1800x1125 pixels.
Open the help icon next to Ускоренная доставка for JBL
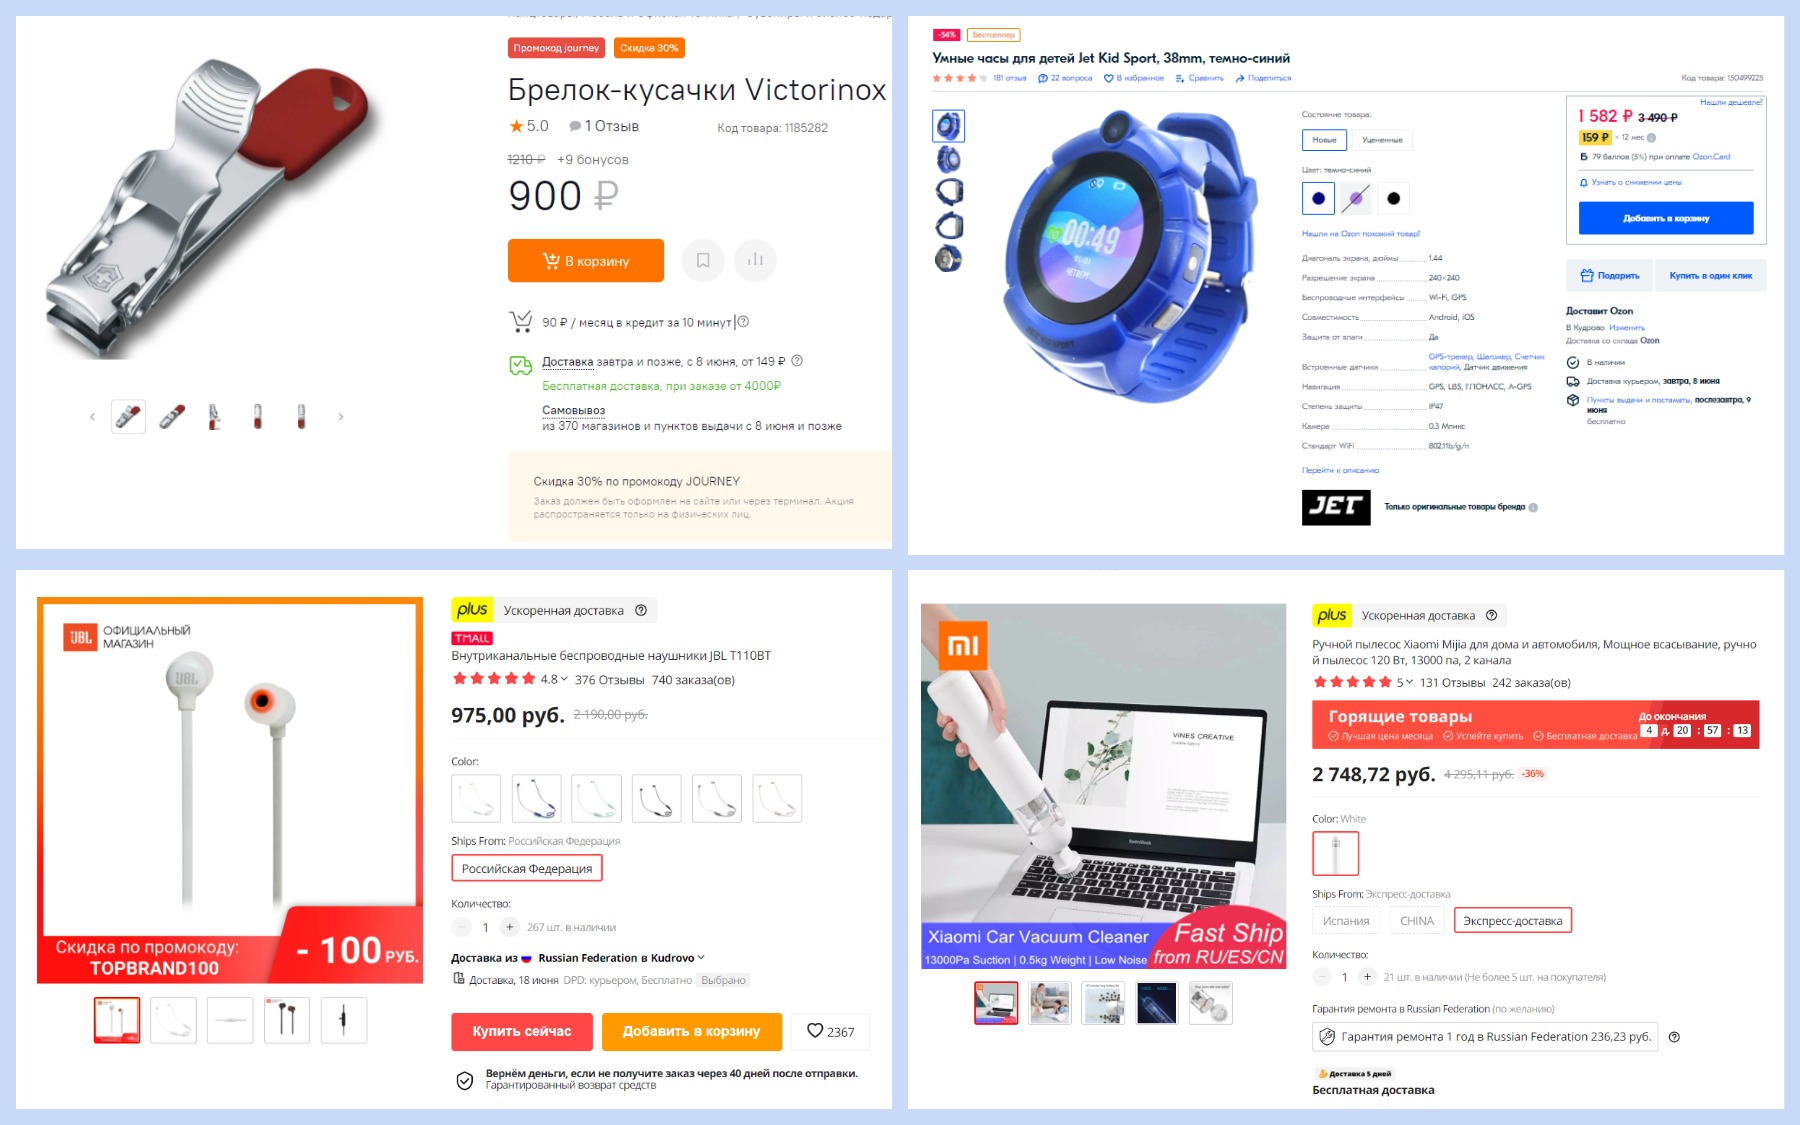[641, 610]
